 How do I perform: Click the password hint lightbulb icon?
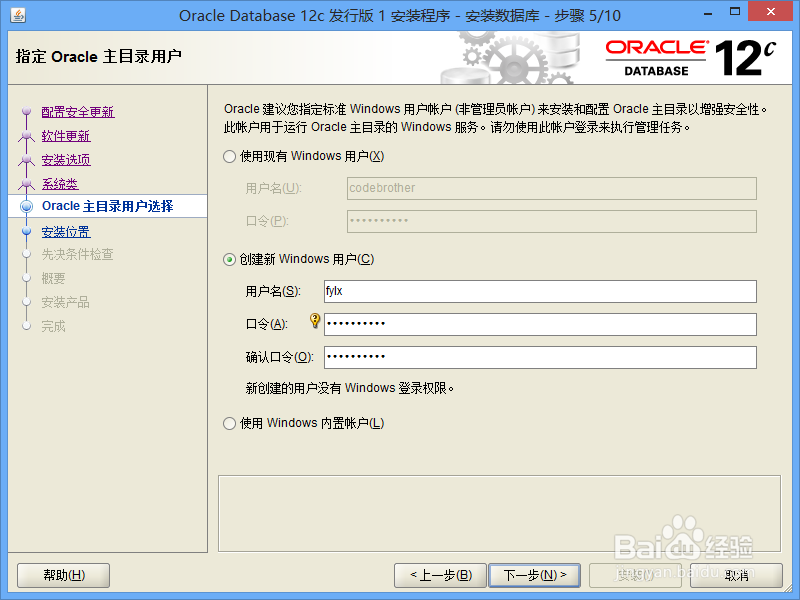tap(315, 320)
